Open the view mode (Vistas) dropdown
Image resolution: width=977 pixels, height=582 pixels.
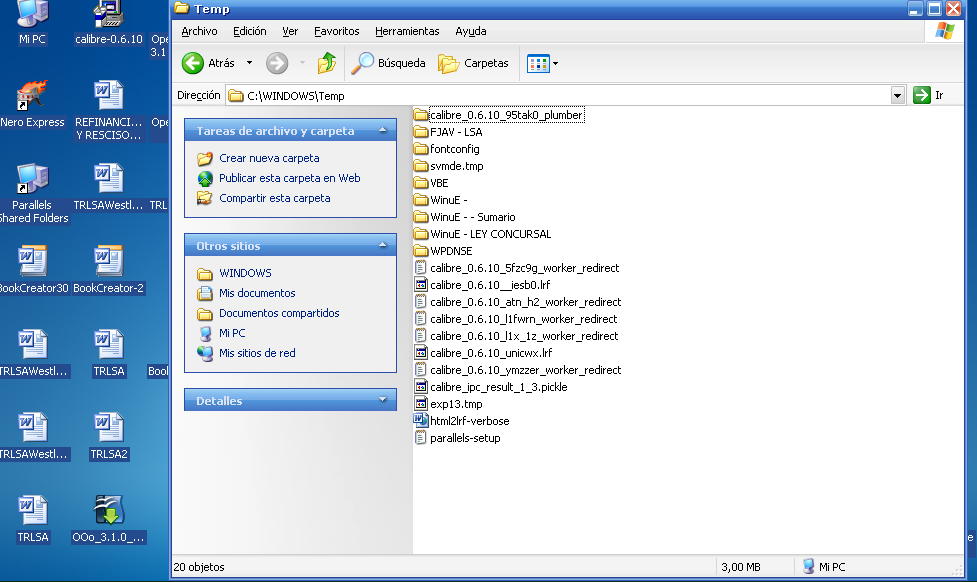click(542, 63)
